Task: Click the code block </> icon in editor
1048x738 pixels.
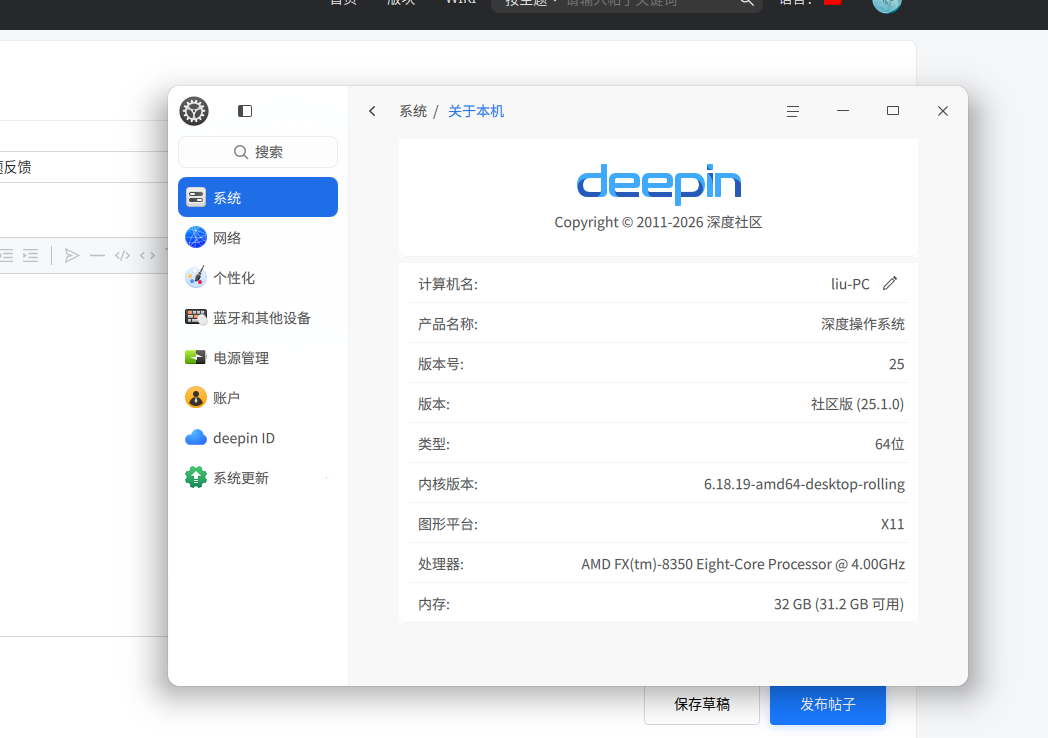Action: (x=122, y=255)
